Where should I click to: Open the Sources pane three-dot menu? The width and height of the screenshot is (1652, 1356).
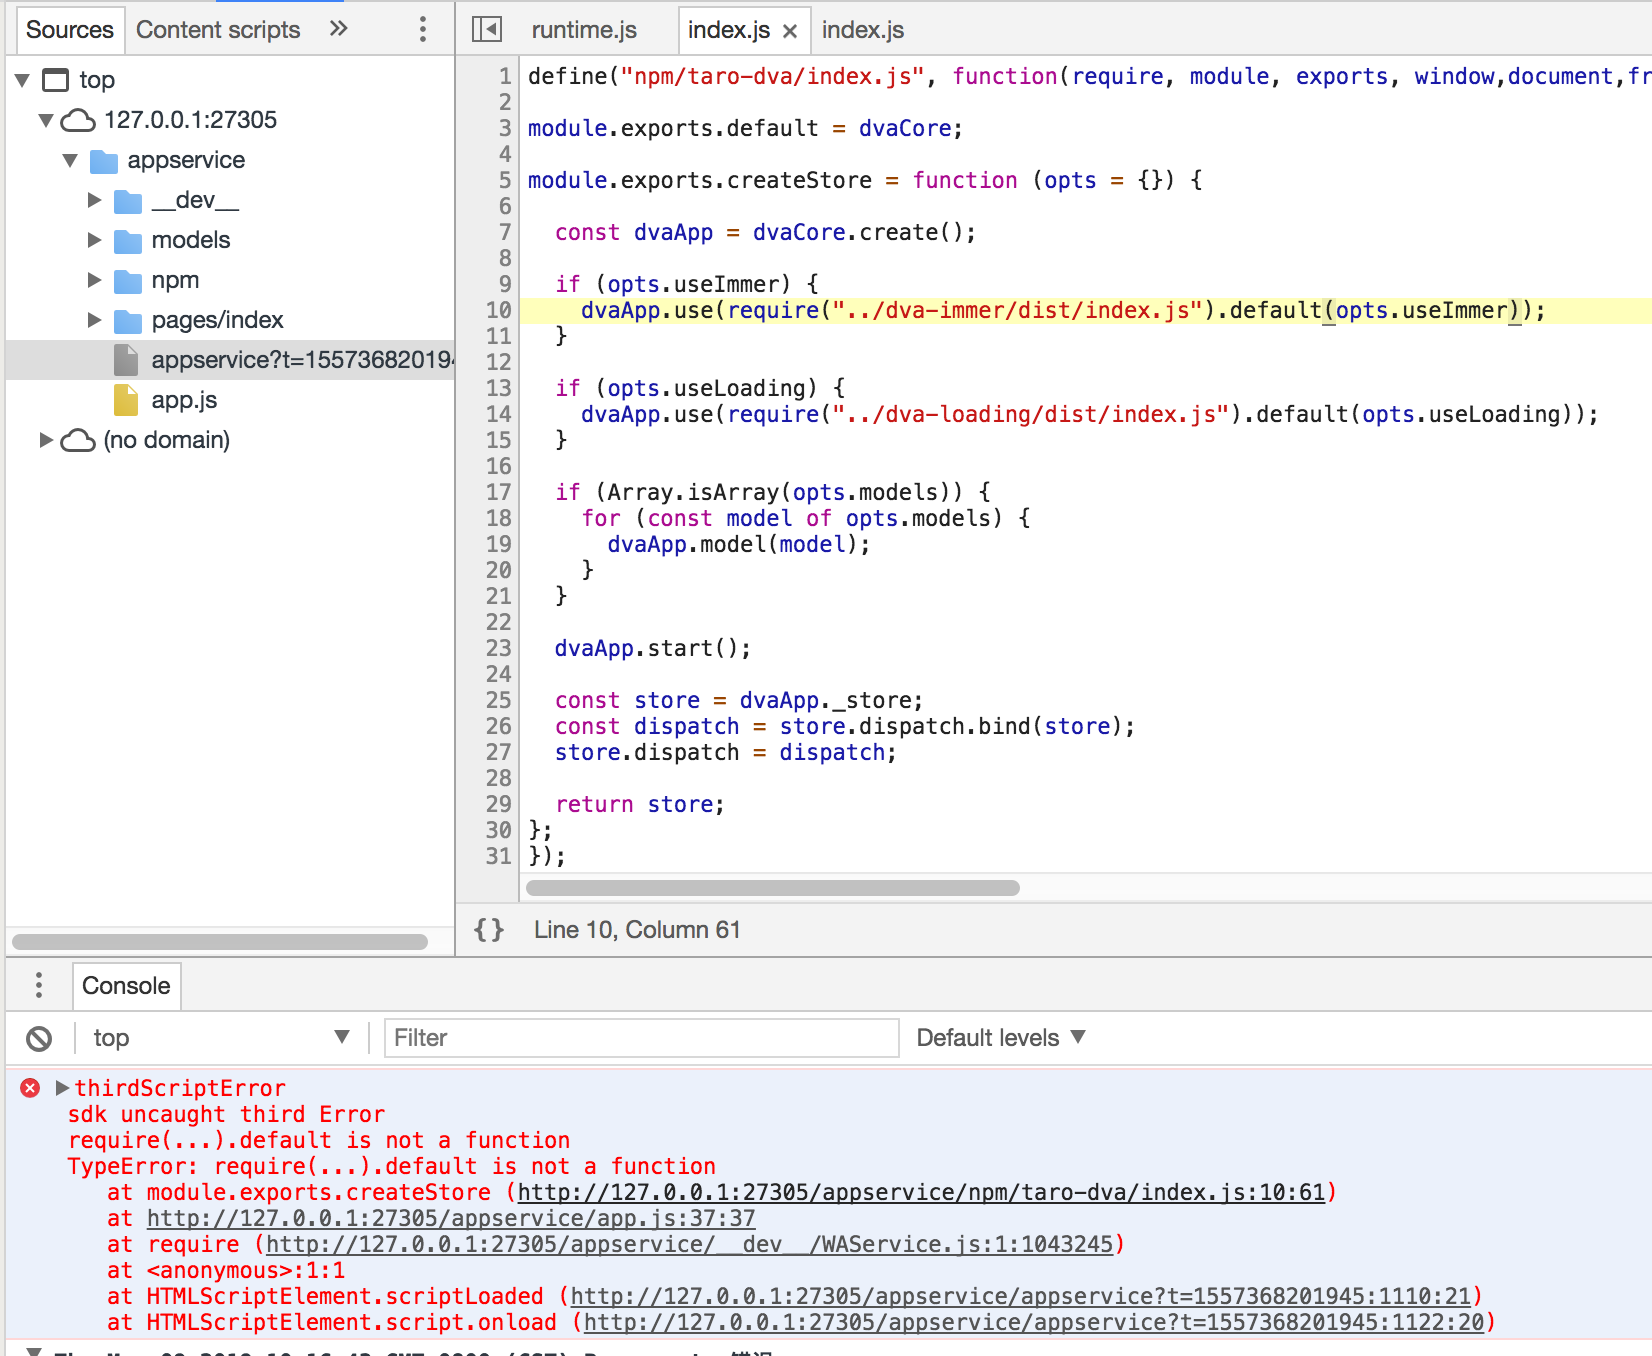click(x=422, y=29)
